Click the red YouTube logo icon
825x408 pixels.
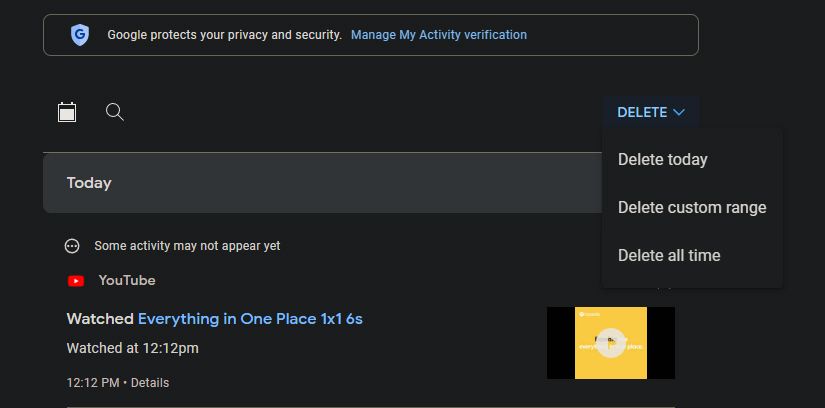coord(76,281)
